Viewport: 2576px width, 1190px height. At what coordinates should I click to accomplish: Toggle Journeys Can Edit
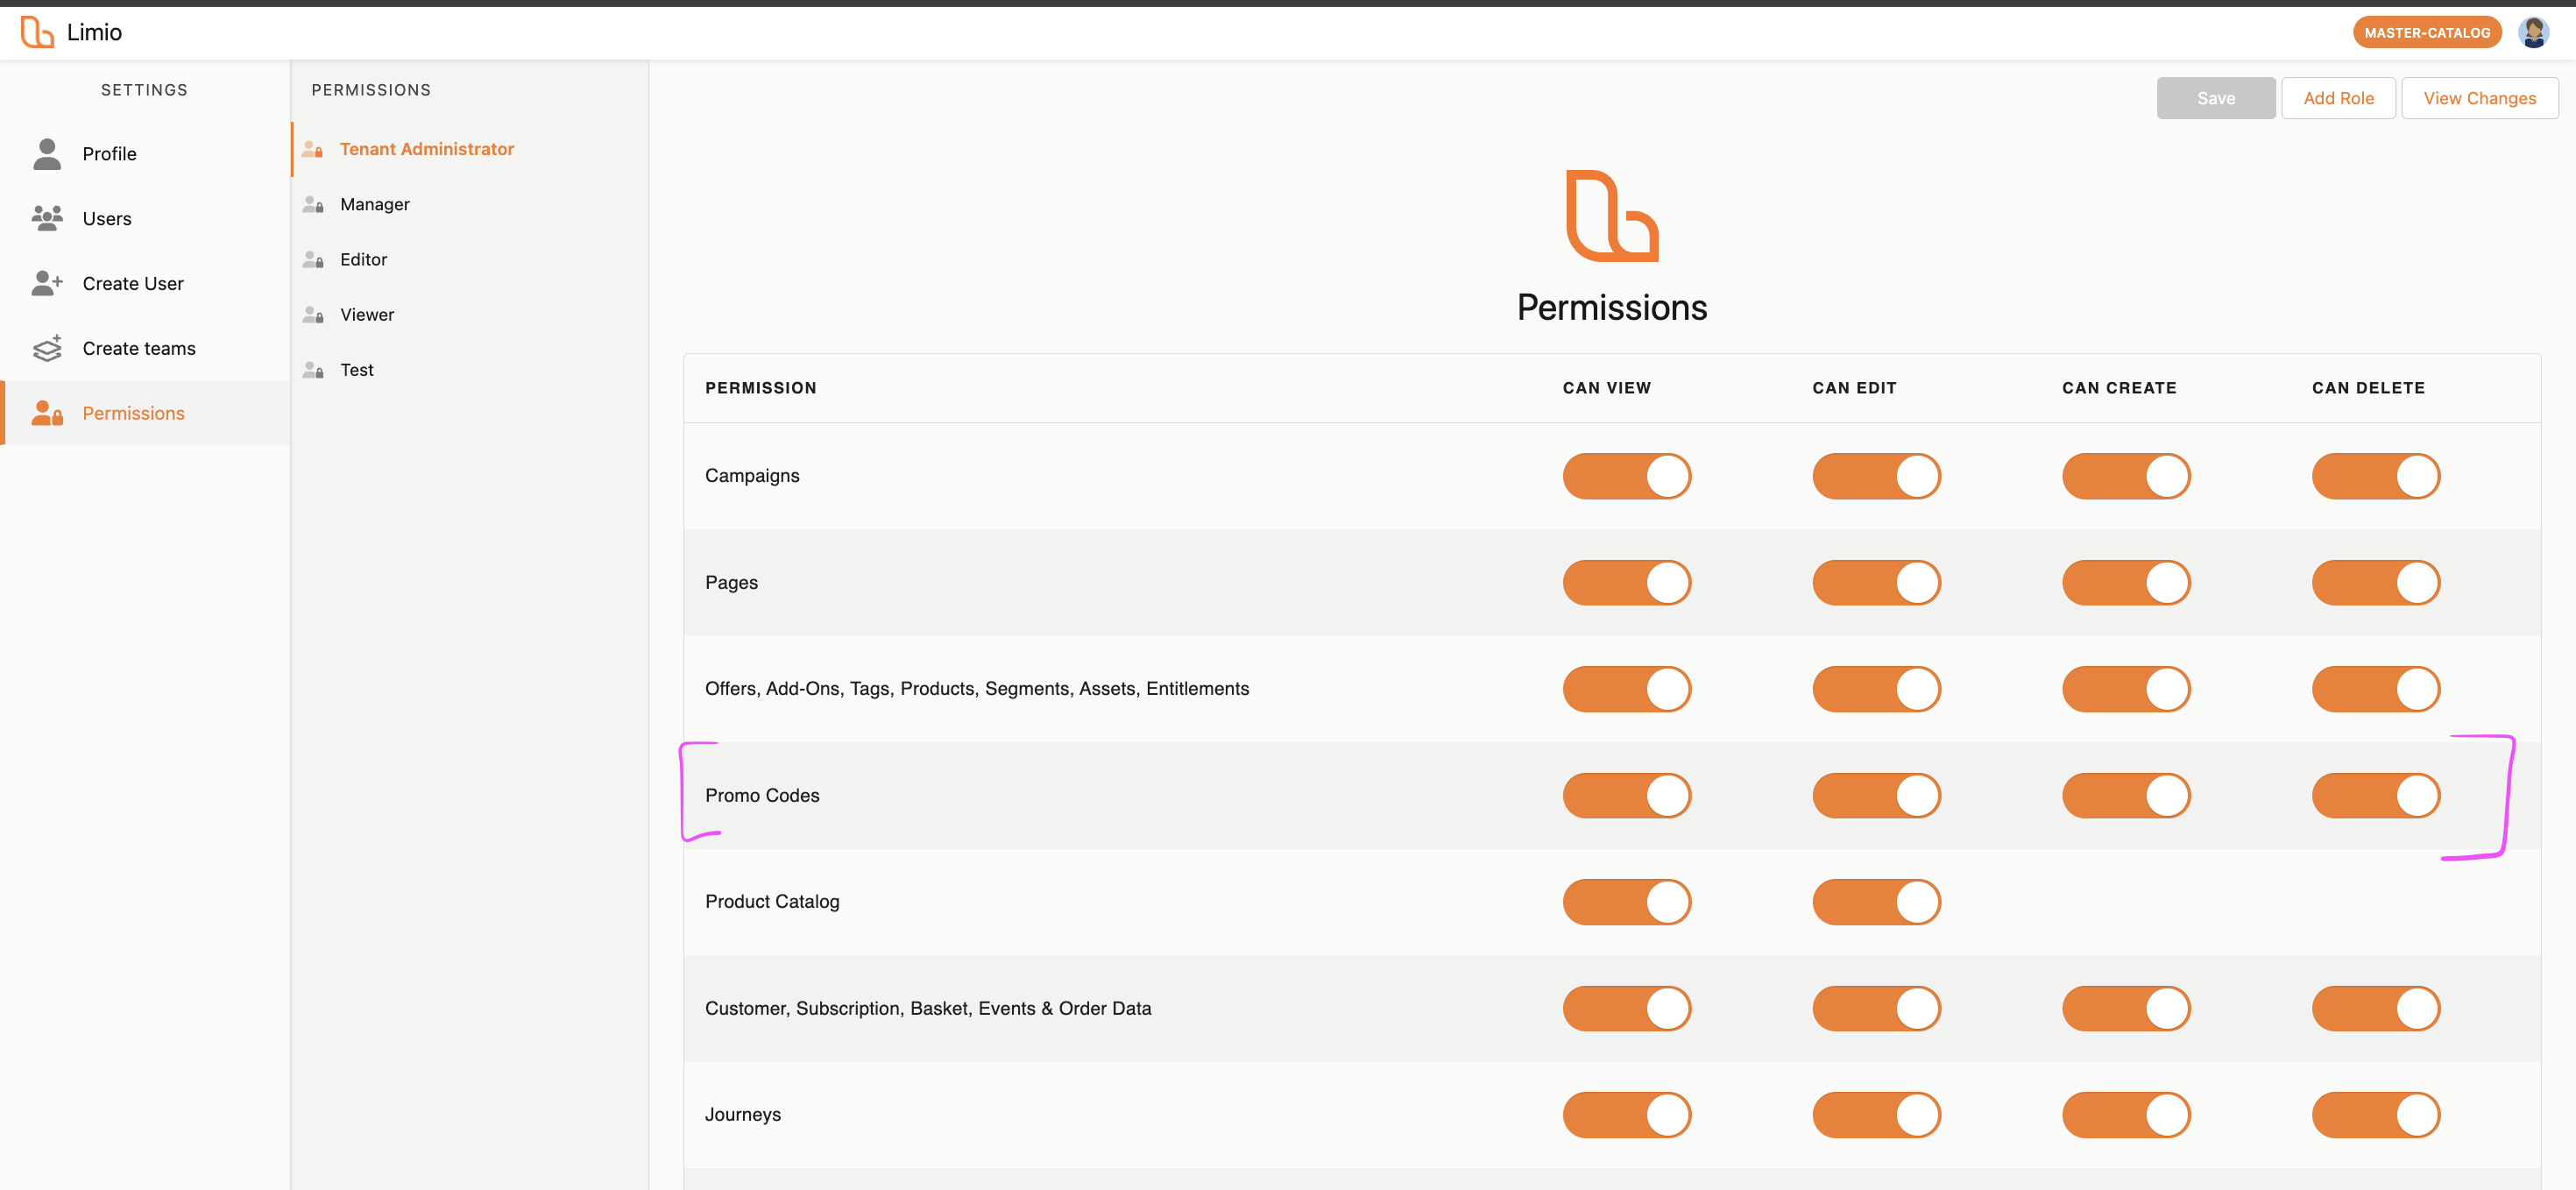point(1877,1115)
